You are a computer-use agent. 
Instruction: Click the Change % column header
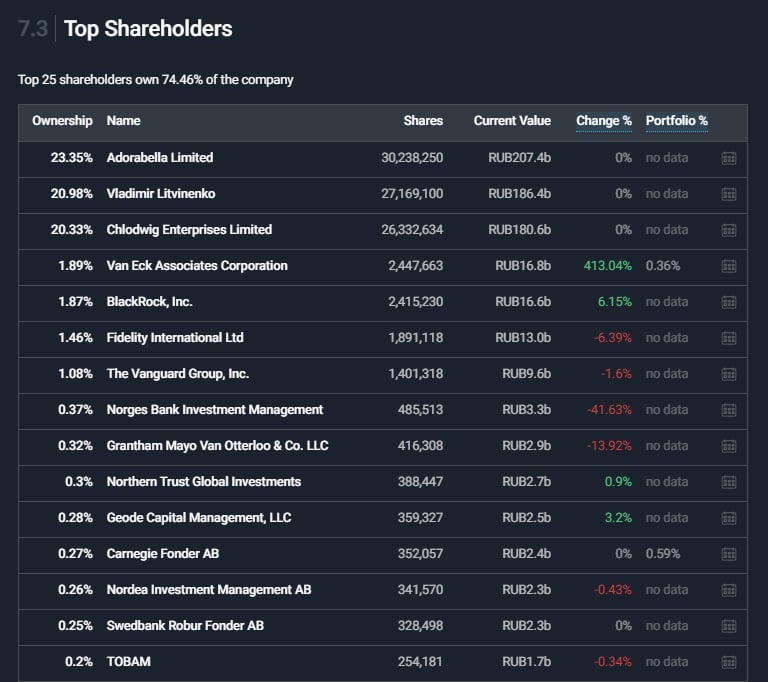pos(603,121)
